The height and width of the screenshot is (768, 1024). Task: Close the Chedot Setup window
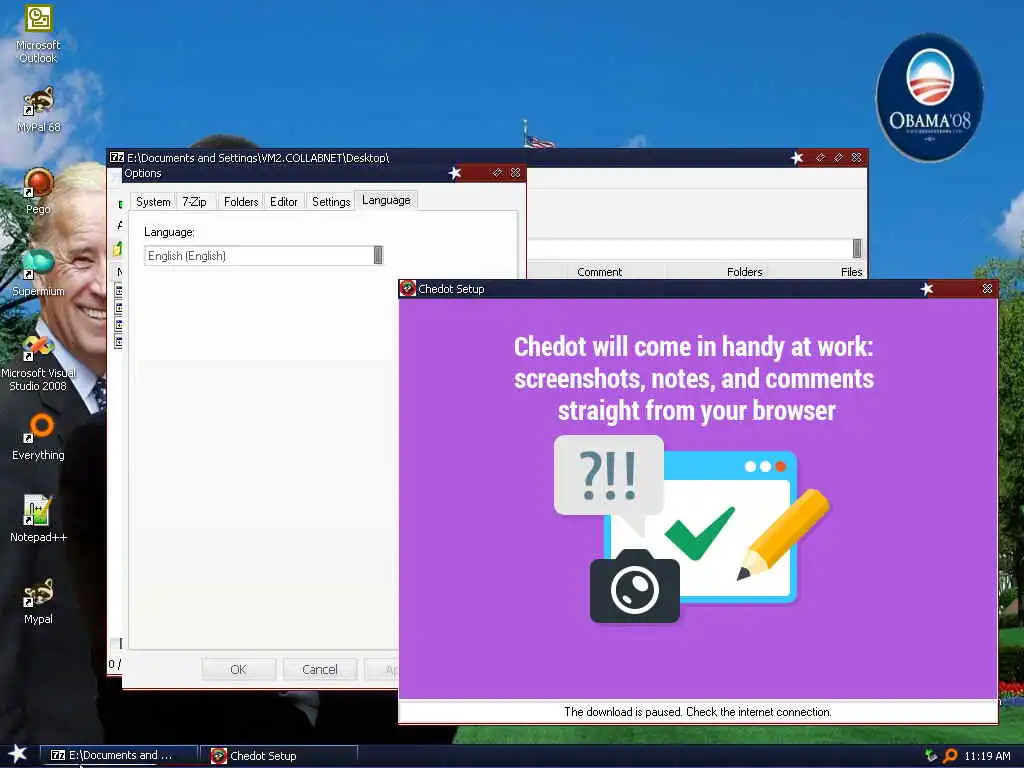987,289
